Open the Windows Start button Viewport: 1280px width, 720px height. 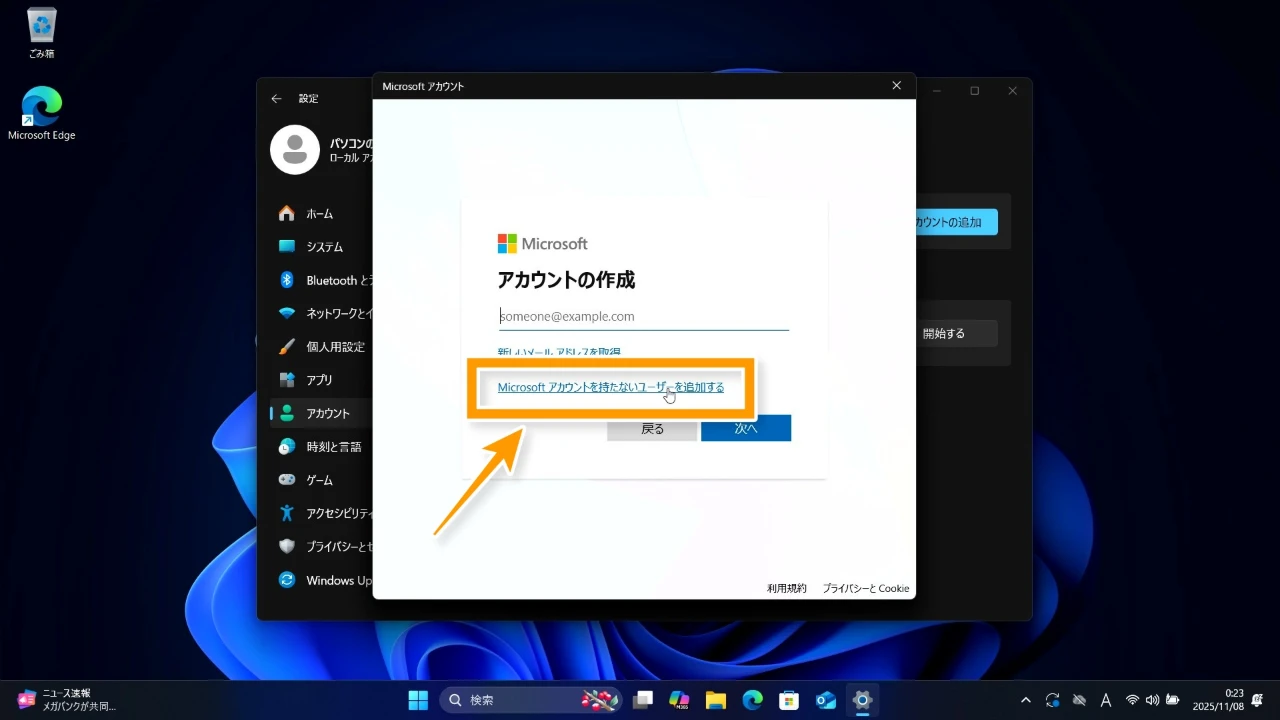(x=418, y=700)
